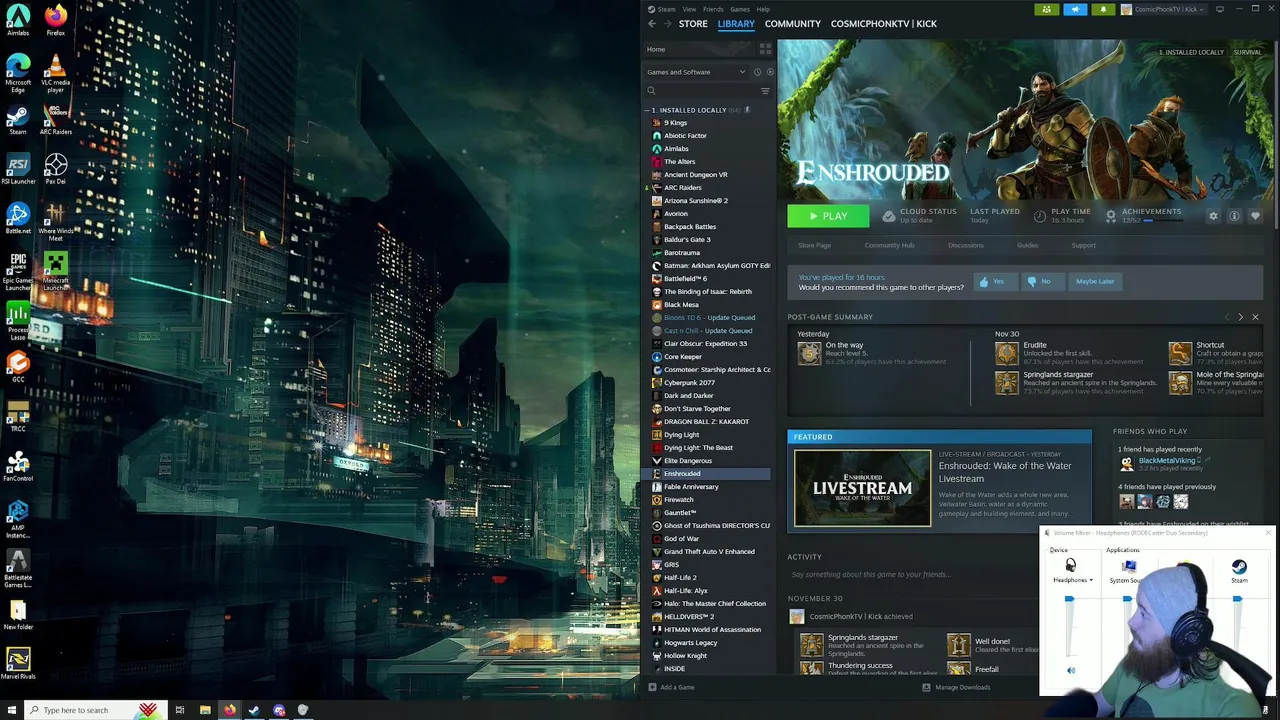Switch library to grid collections view icon
1280x720 pixels.
(765, 48)
